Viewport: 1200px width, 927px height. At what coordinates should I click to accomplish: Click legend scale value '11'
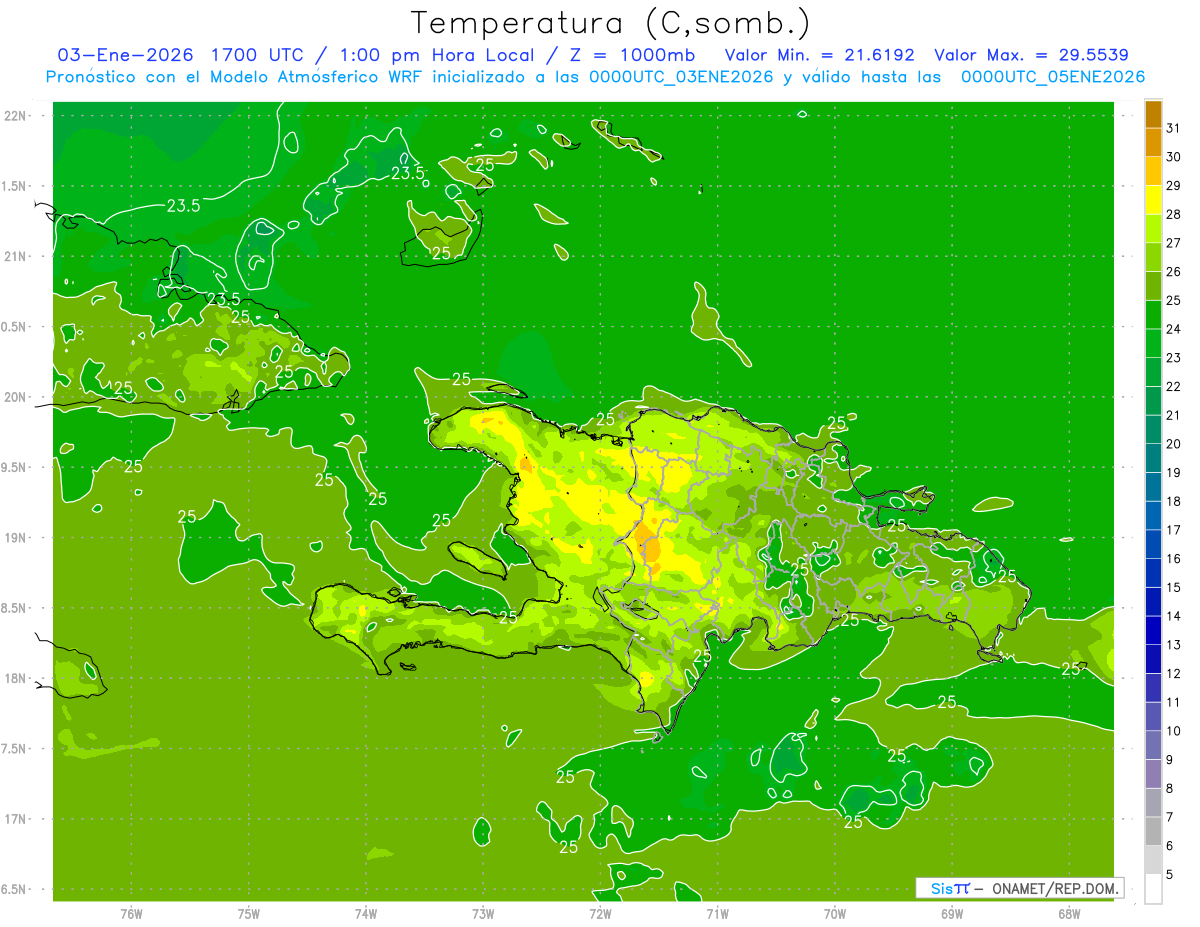pyautogui.click(x=1173, y=703)
